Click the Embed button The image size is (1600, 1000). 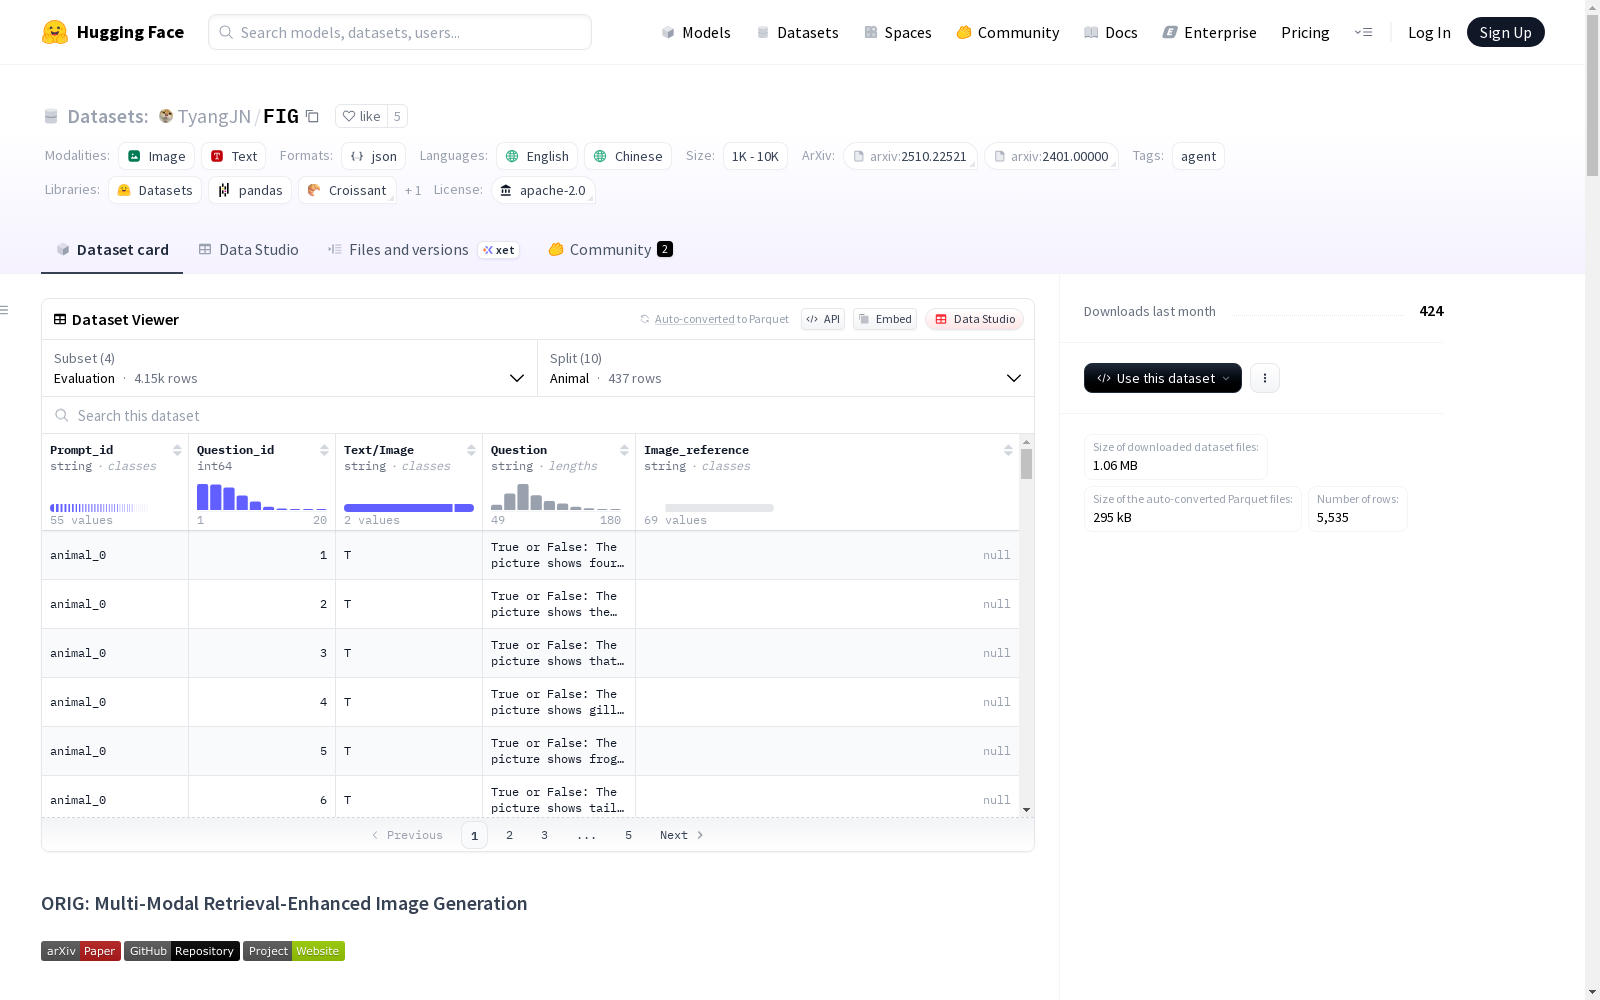pos(885,319)
